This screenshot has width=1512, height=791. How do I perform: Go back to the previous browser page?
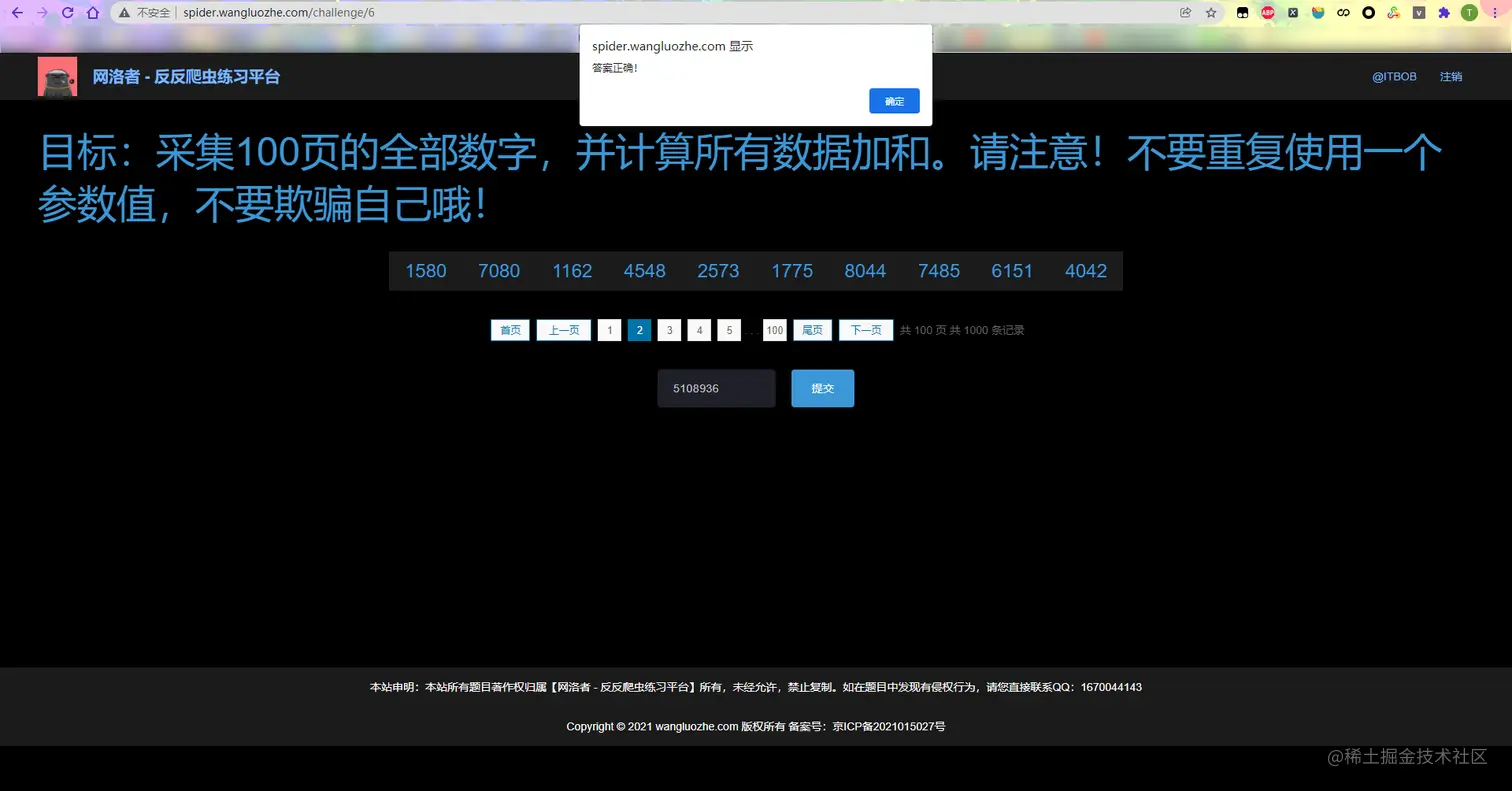click(17, 13)
